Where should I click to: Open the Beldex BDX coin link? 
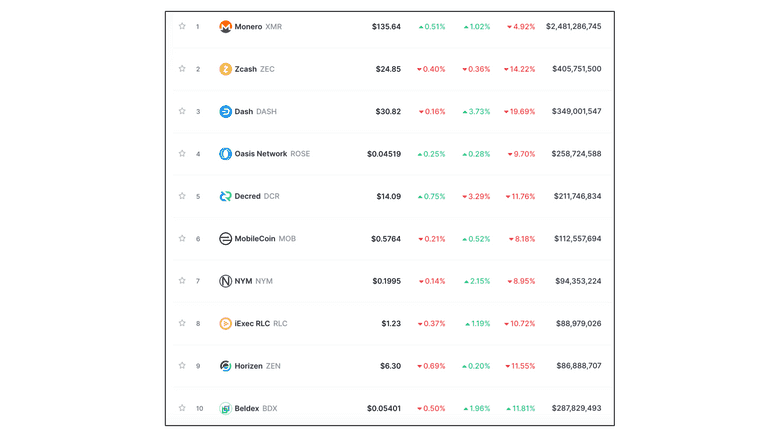[x=256, y=408]
